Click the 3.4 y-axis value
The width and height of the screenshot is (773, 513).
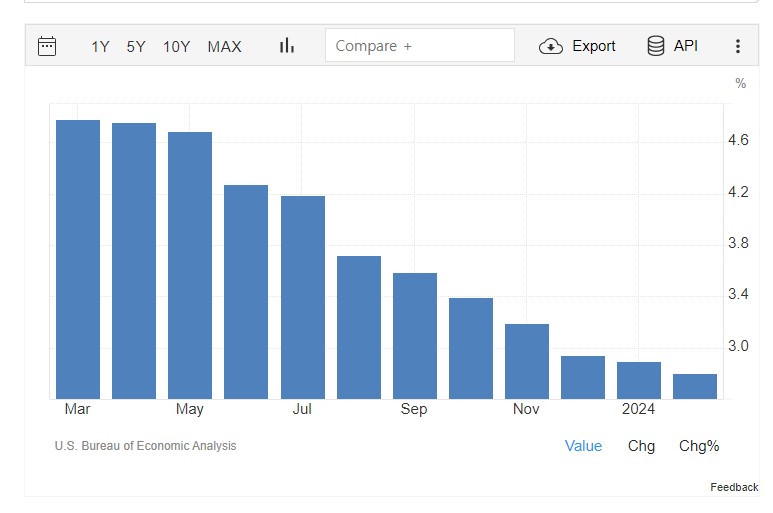click(738, 294)
